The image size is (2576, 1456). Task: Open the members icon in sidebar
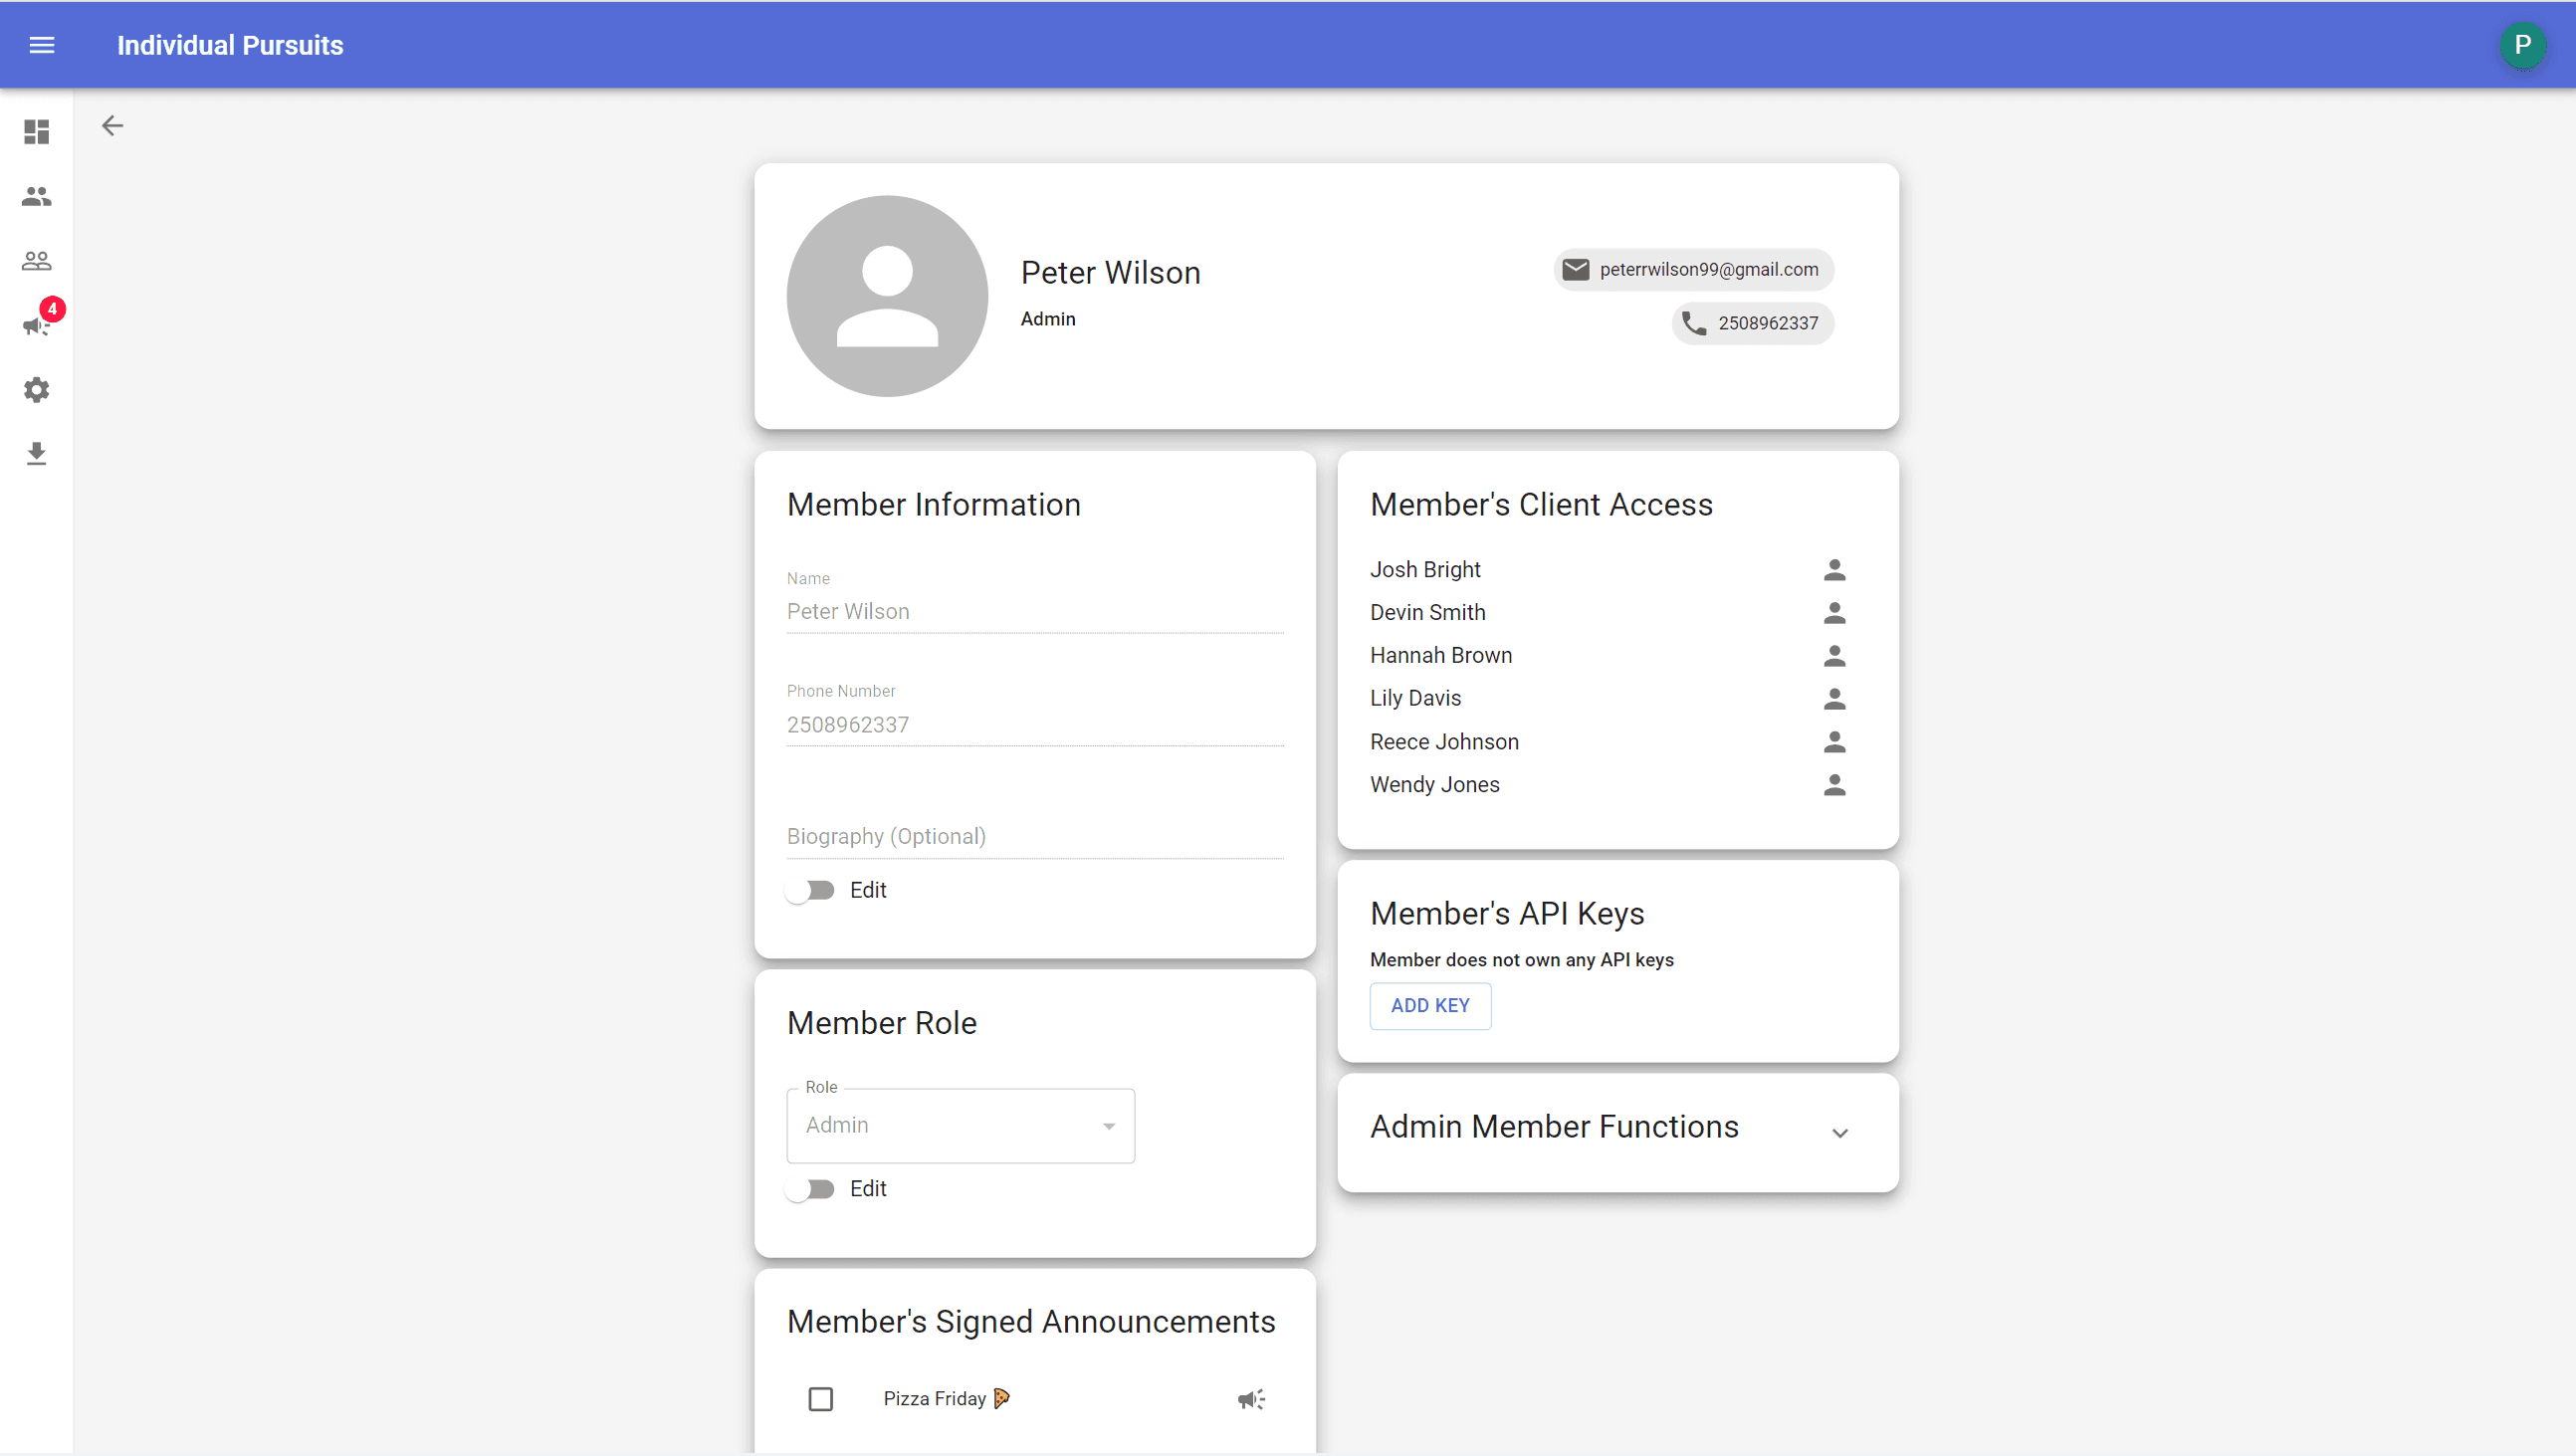click(x=37, y=196)
